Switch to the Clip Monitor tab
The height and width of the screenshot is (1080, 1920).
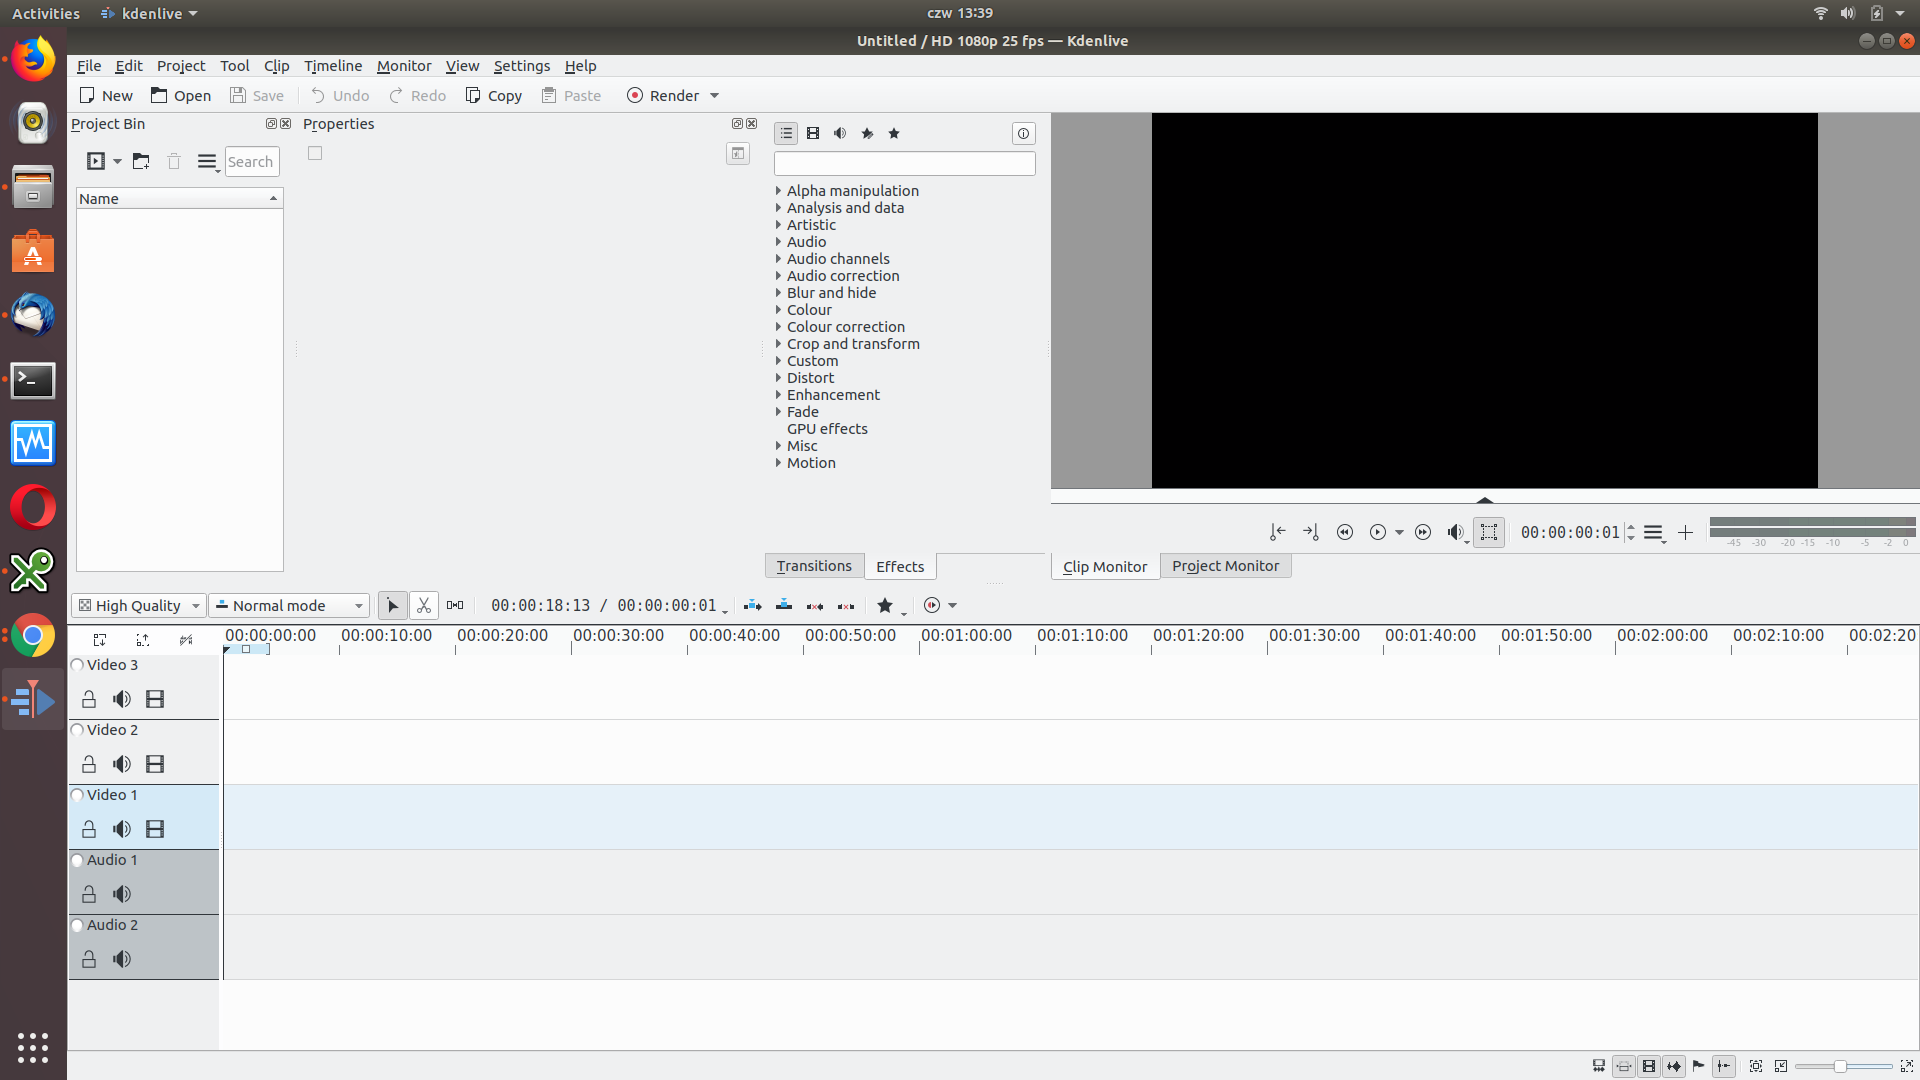(1105, 566)
